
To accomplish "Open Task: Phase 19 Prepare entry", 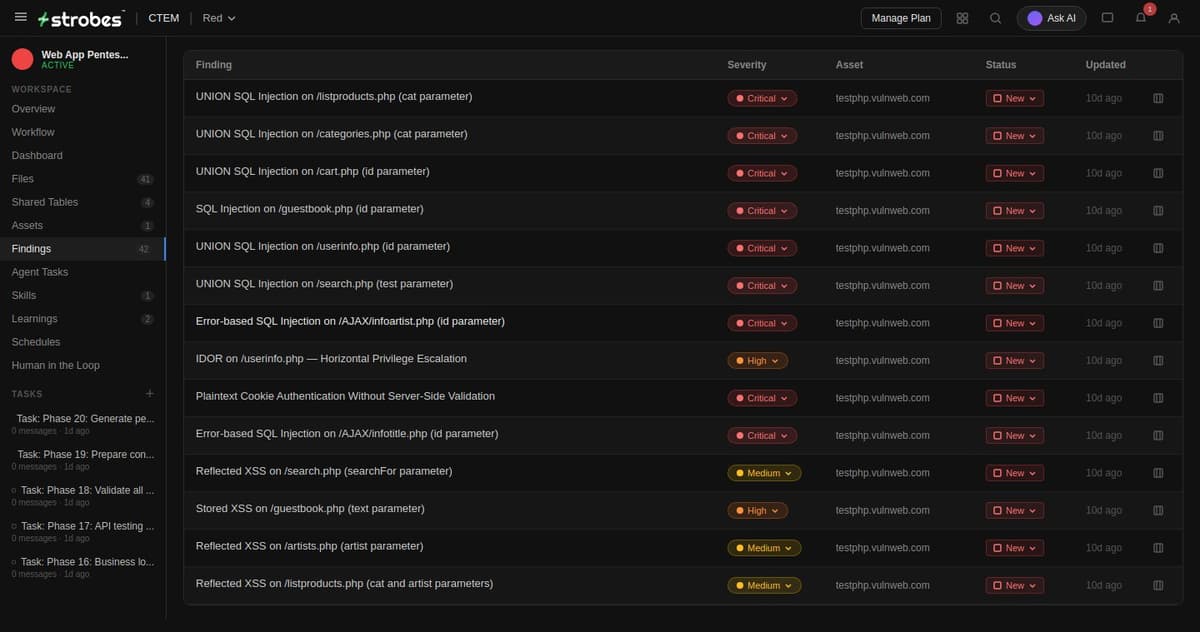I will [83, 460].
